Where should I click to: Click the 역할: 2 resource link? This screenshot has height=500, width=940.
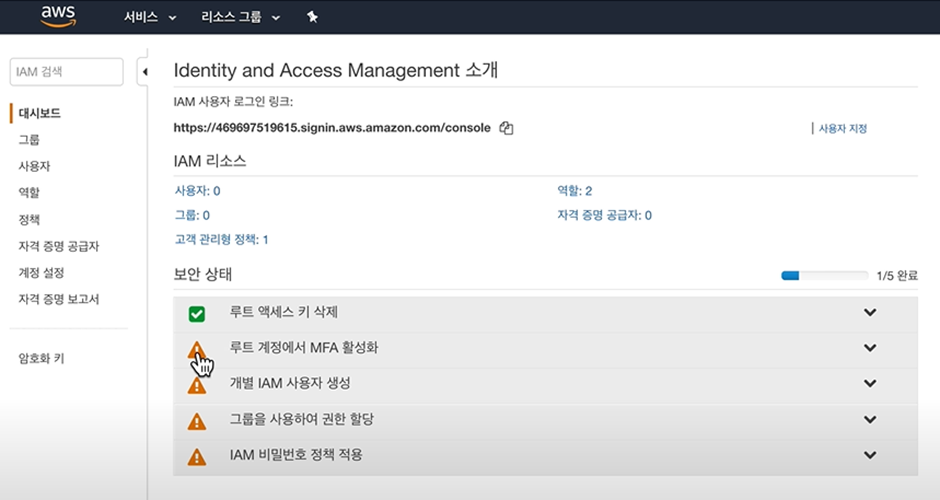click(574, 191)
